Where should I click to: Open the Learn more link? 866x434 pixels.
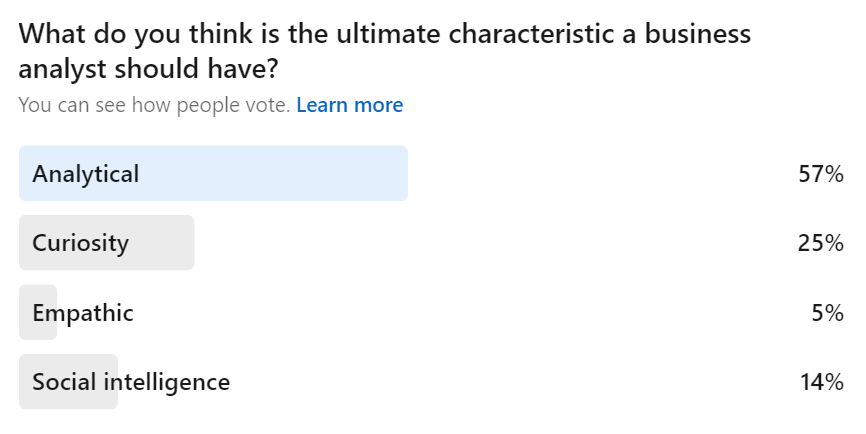350,105
